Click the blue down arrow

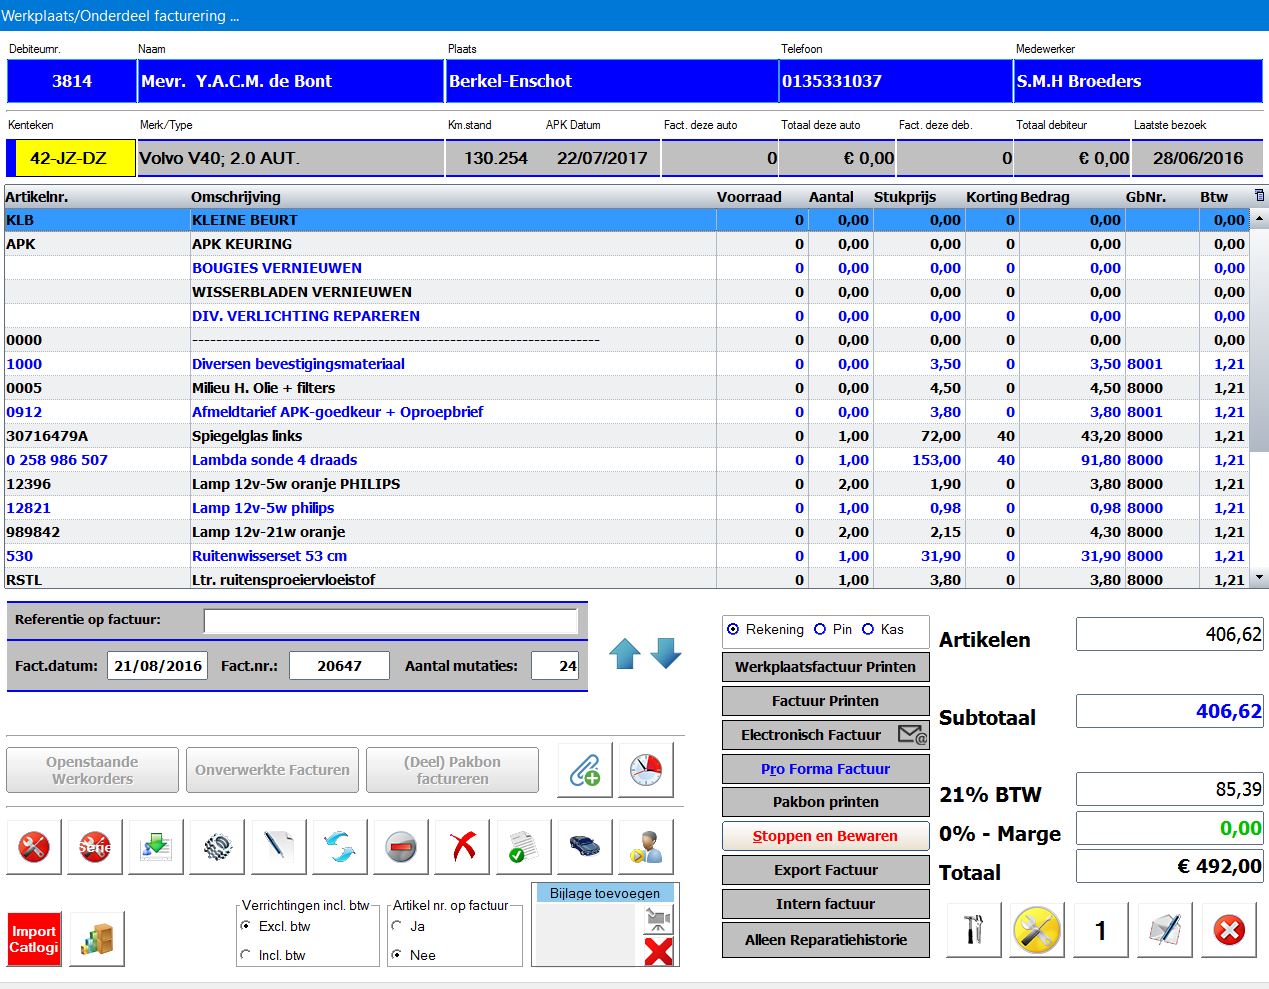click(666, 654)
